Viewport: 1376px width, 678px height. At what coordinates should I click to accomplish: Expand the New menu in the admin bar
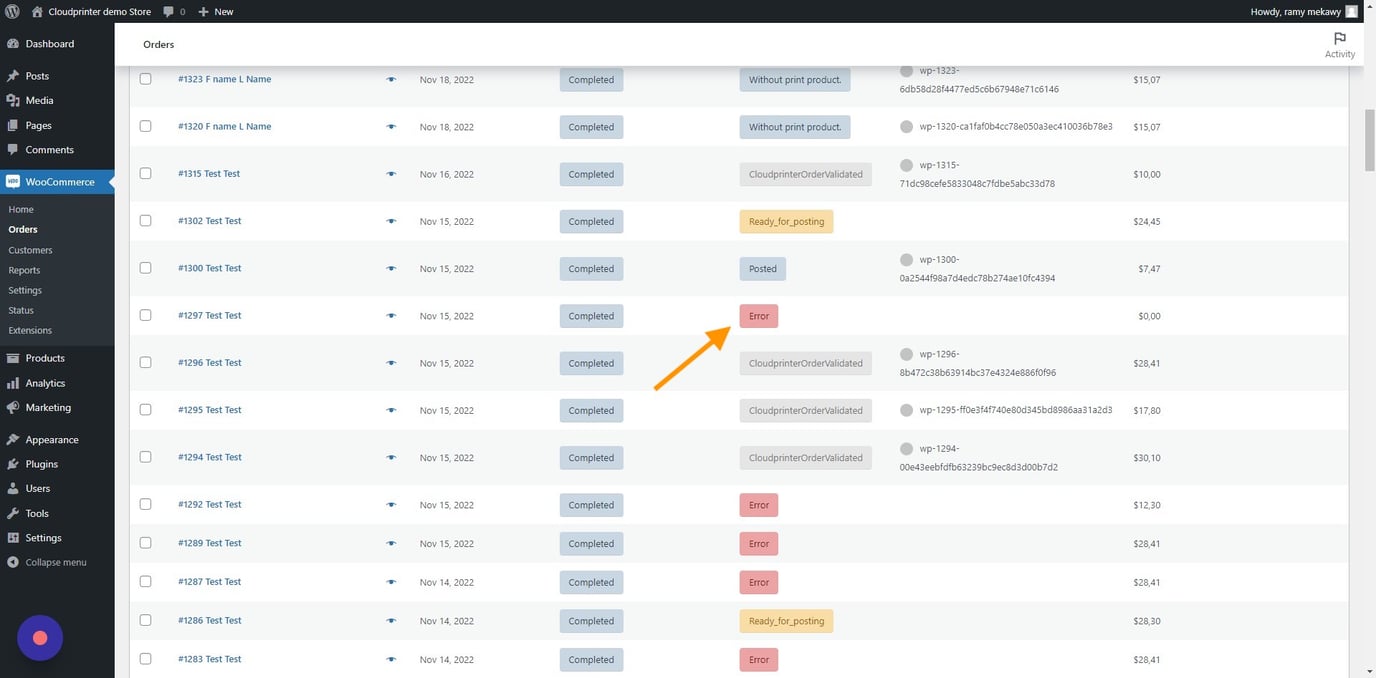pyautogui.click(x=214, y=11)
